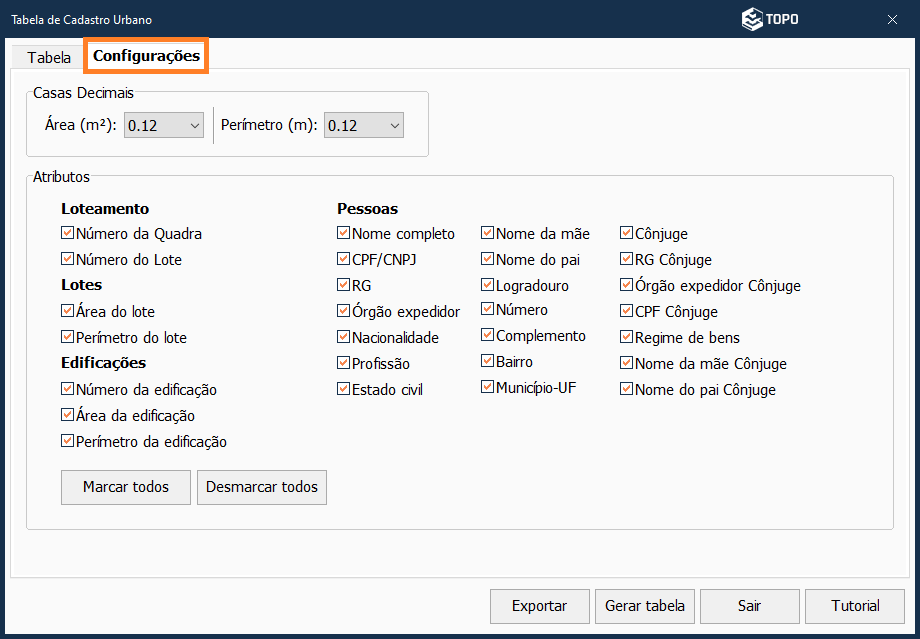Image resolution: width=920 pixels, height=639 pixels.
Task: Click the Marcar todos button
Action: point(126,487)
